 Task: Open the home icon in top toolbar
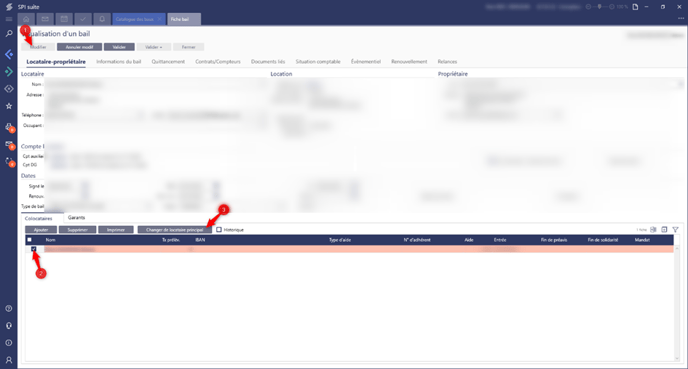(26, 19)
